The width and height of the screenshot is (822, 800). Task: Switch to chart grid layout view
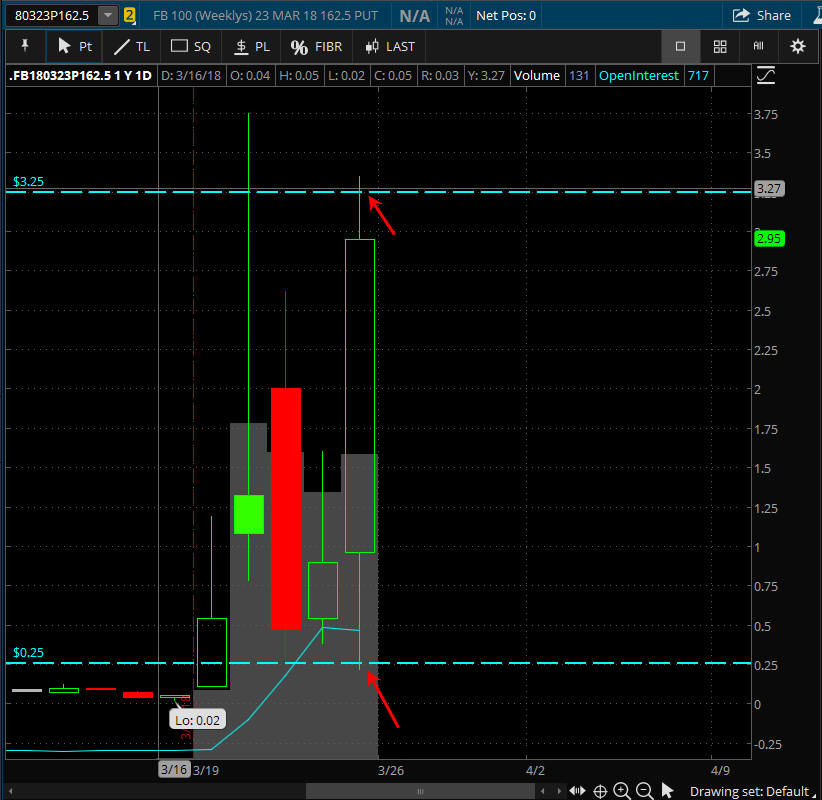pyautogui.click(x=719, y=46)
